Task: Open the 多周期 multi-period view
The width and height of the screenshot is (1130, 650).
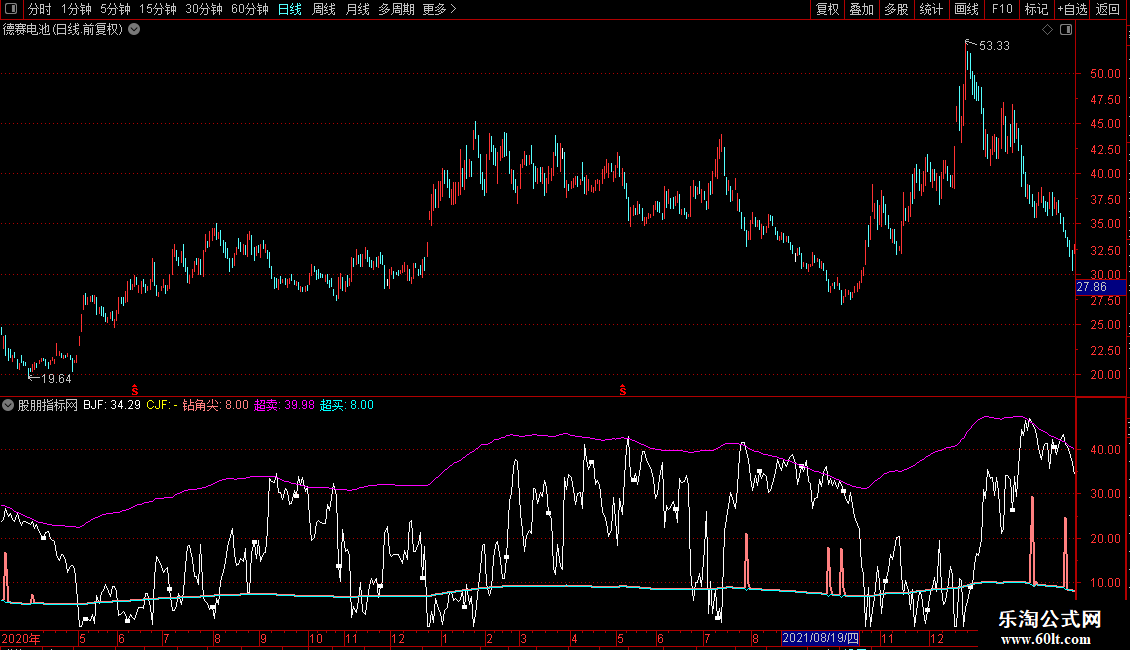Action: coord(396,9)
